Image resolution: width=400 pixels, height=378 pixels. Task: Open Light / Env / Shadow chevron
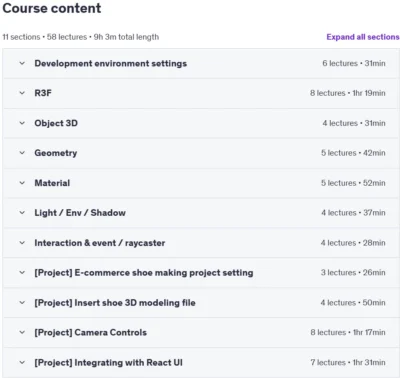[22, 213]
